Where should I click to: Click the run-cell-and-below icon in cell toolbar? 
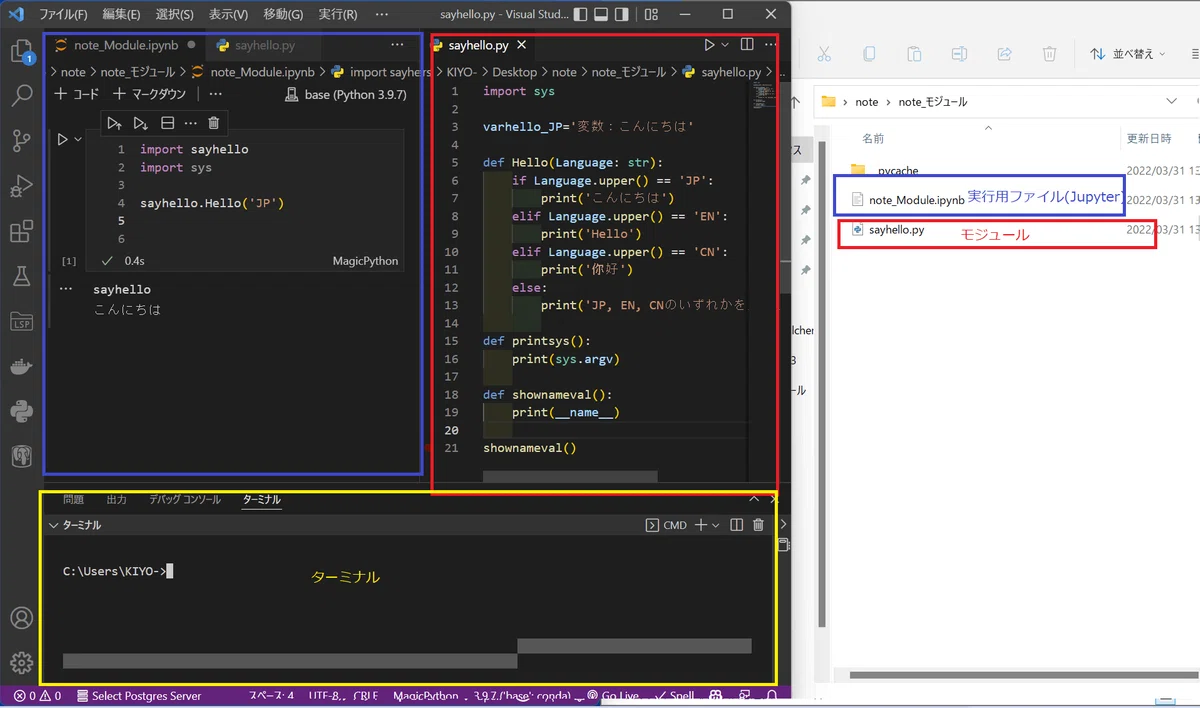[x=141, y=123]
